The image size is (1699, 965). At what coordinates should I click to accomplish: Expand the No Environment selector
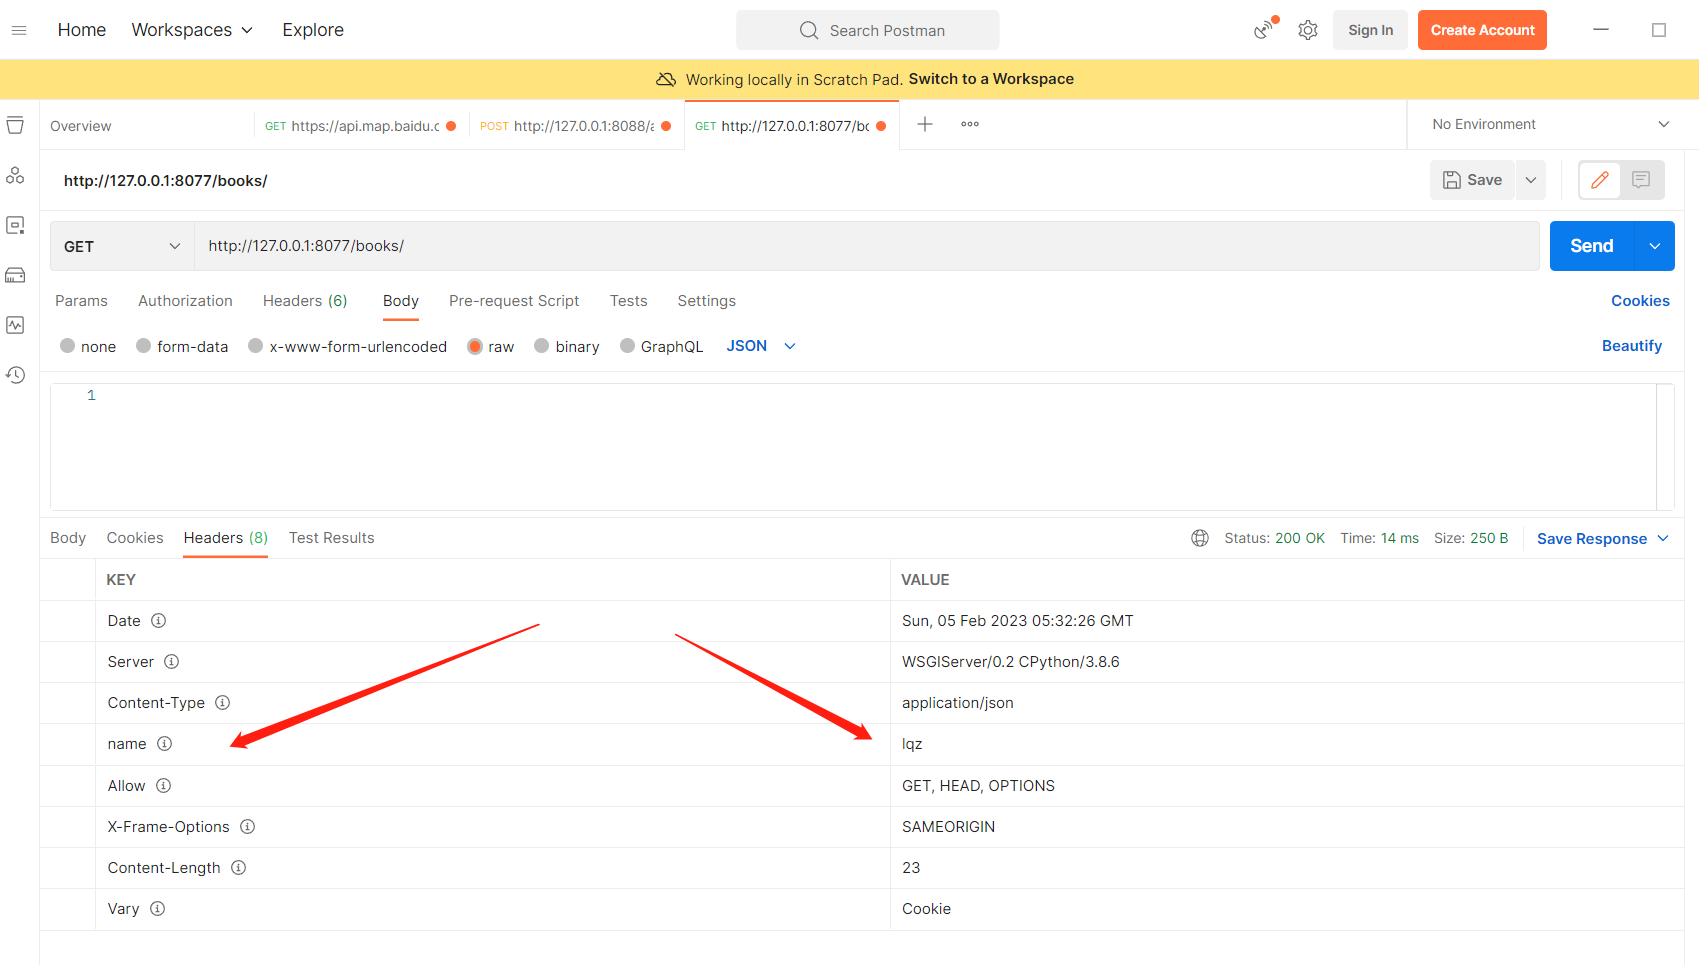pos(1551,124)
